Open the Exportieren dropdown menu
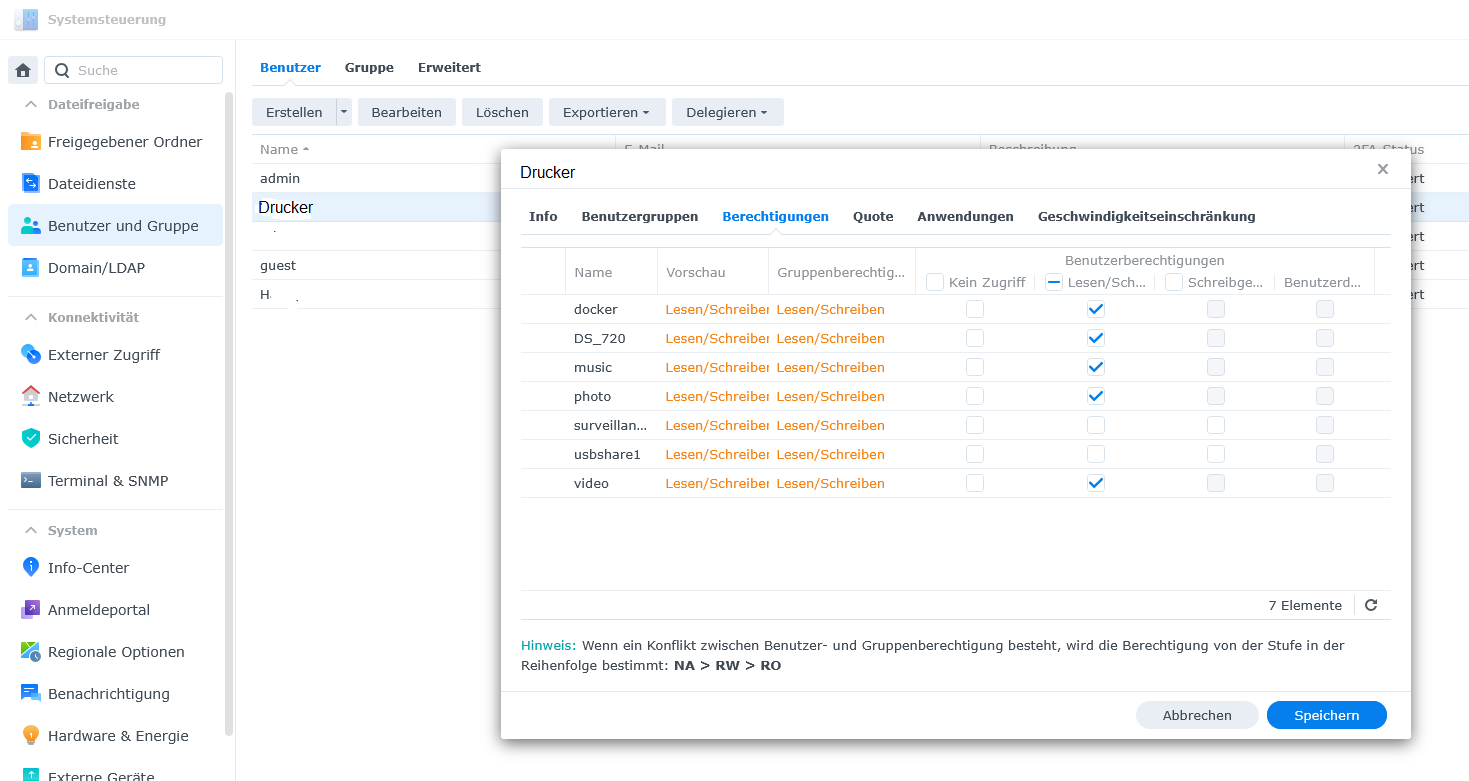 point(606,111)
